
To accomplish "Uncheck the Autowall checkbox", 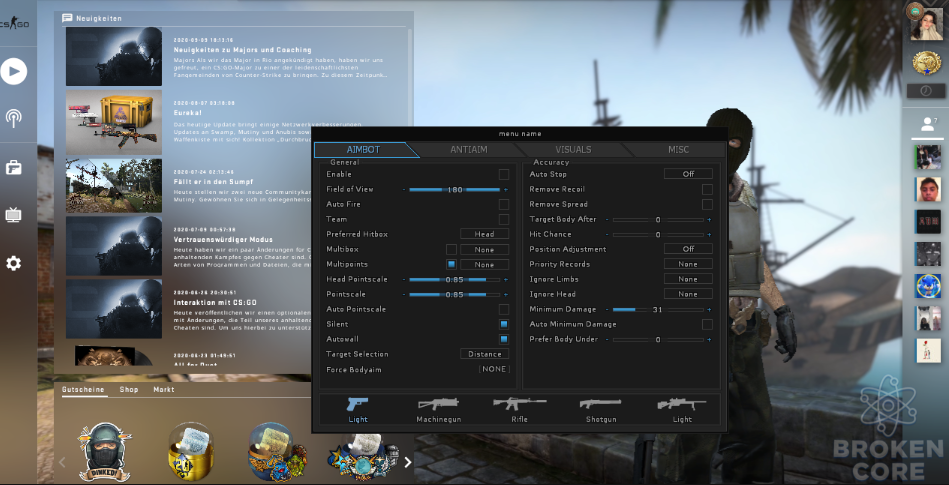I will coord(504,339).
